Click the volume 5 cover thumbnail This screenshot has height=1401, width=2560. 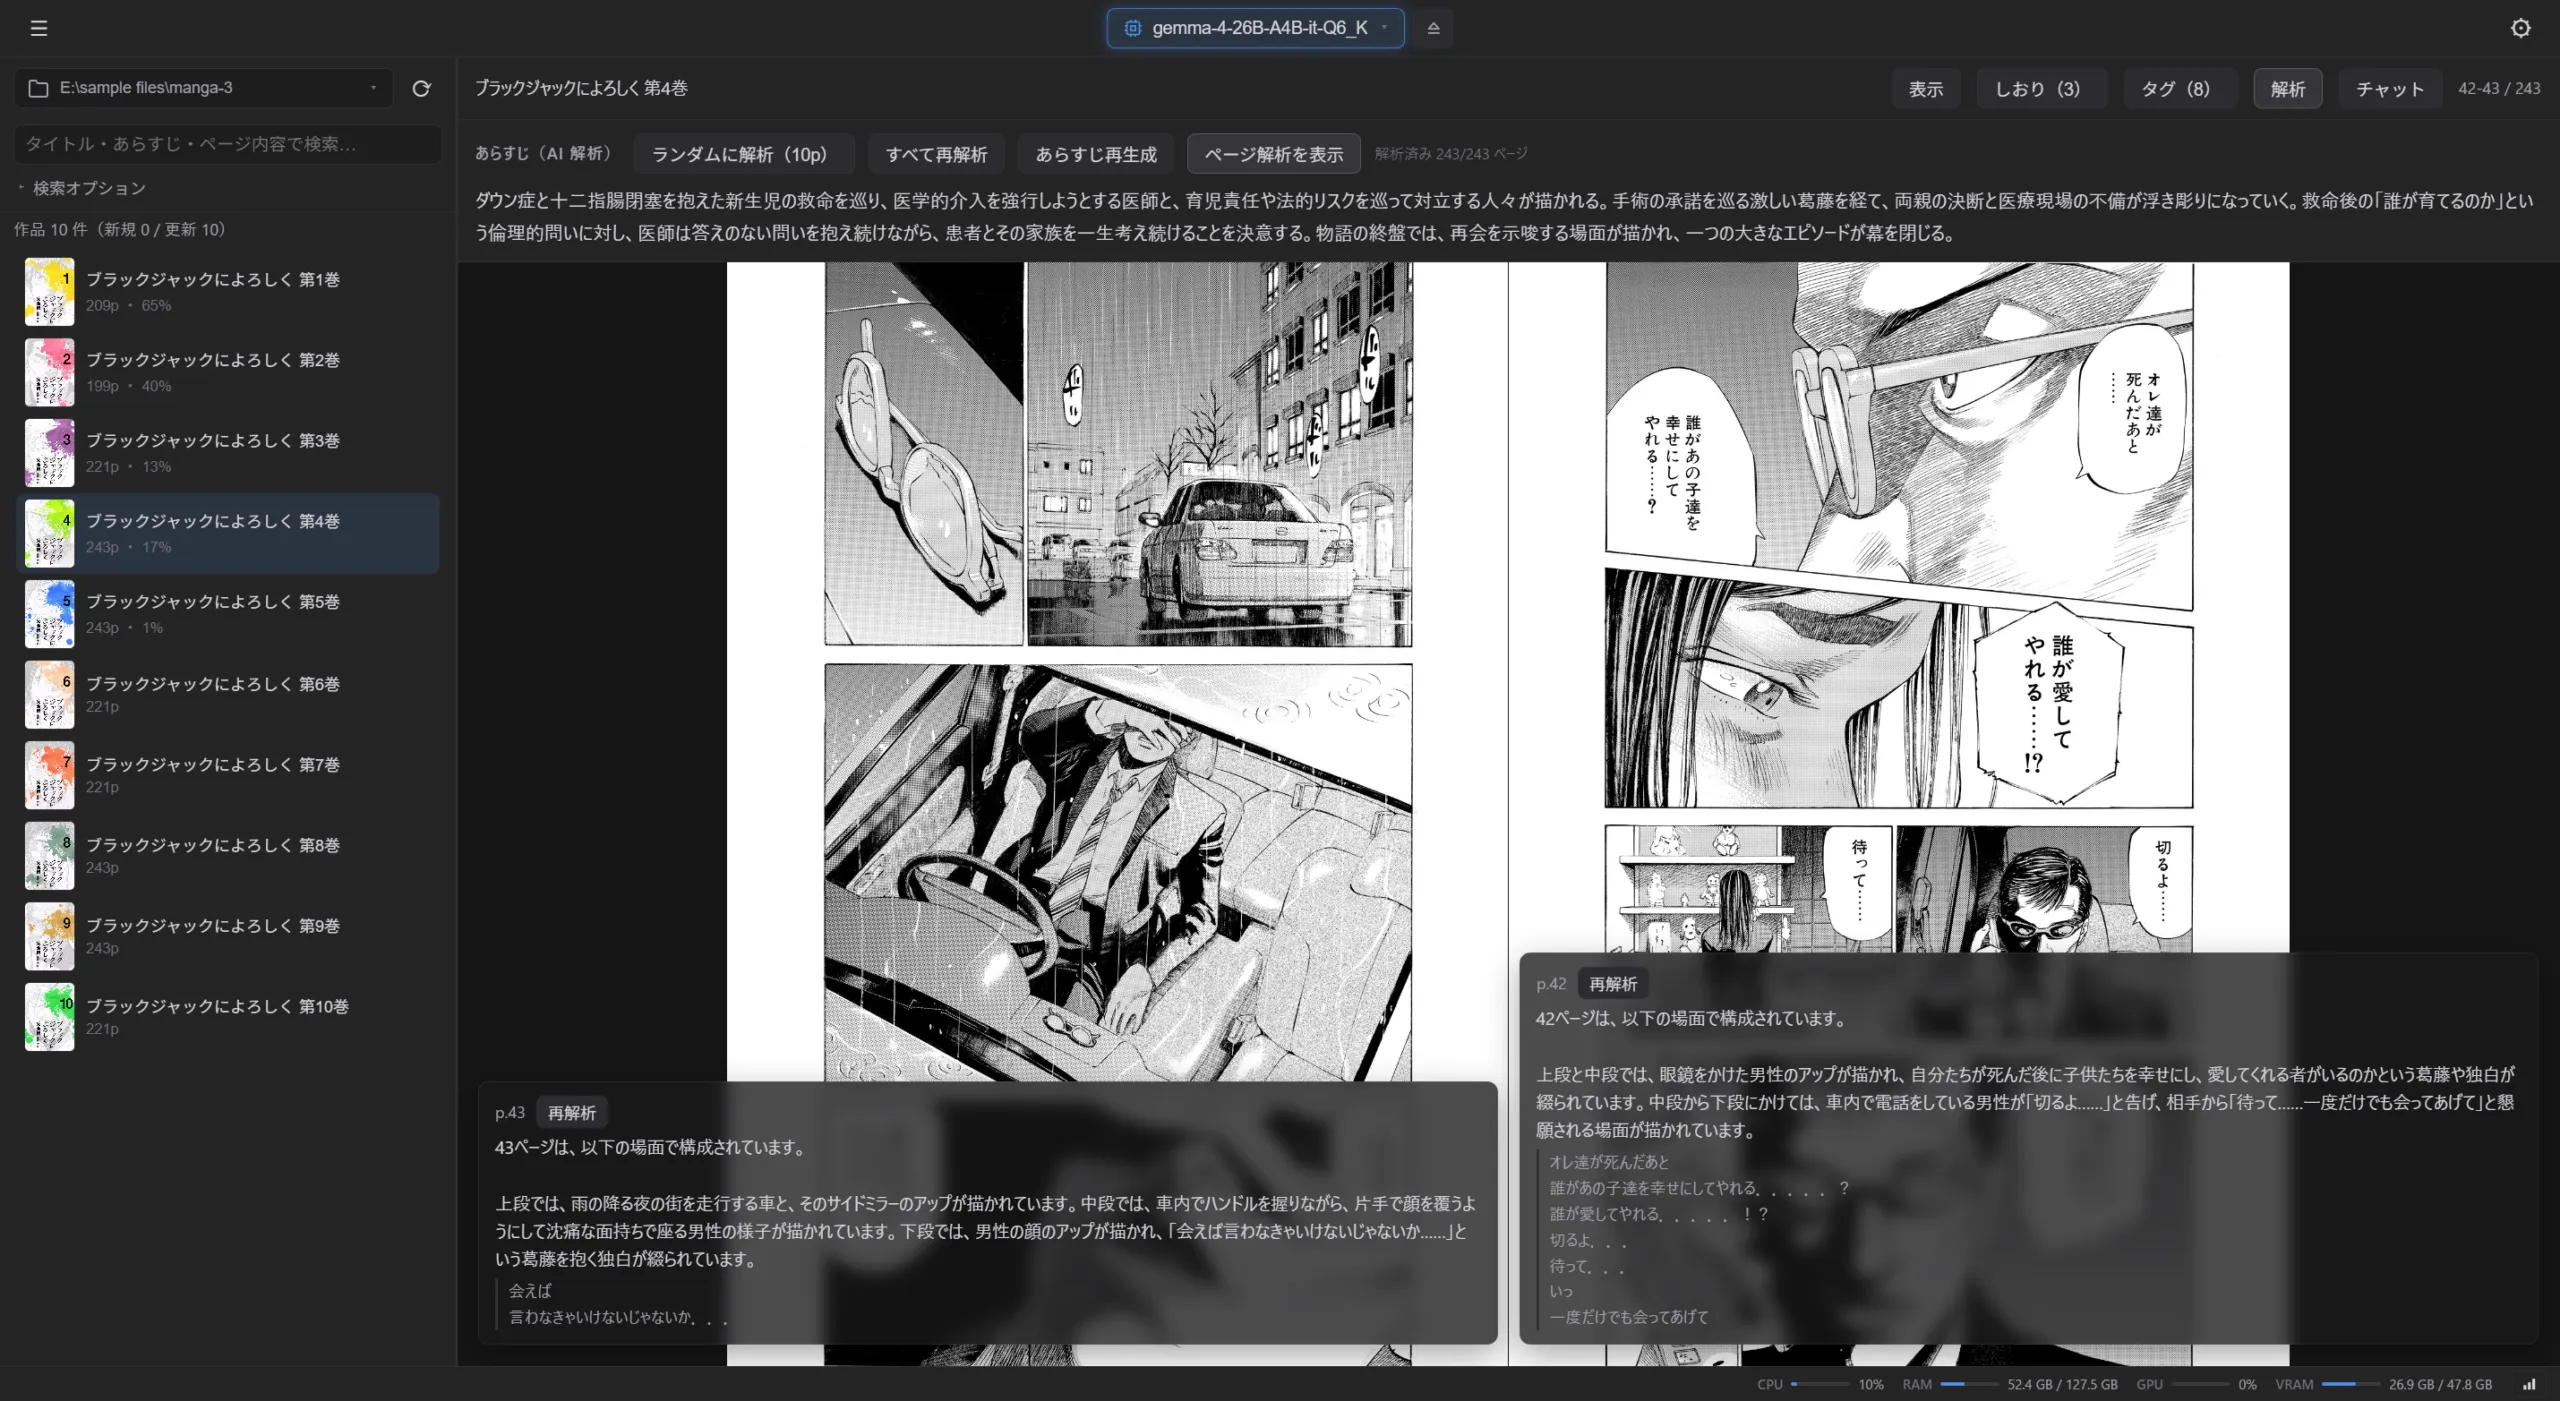click(x=49, y=614)
